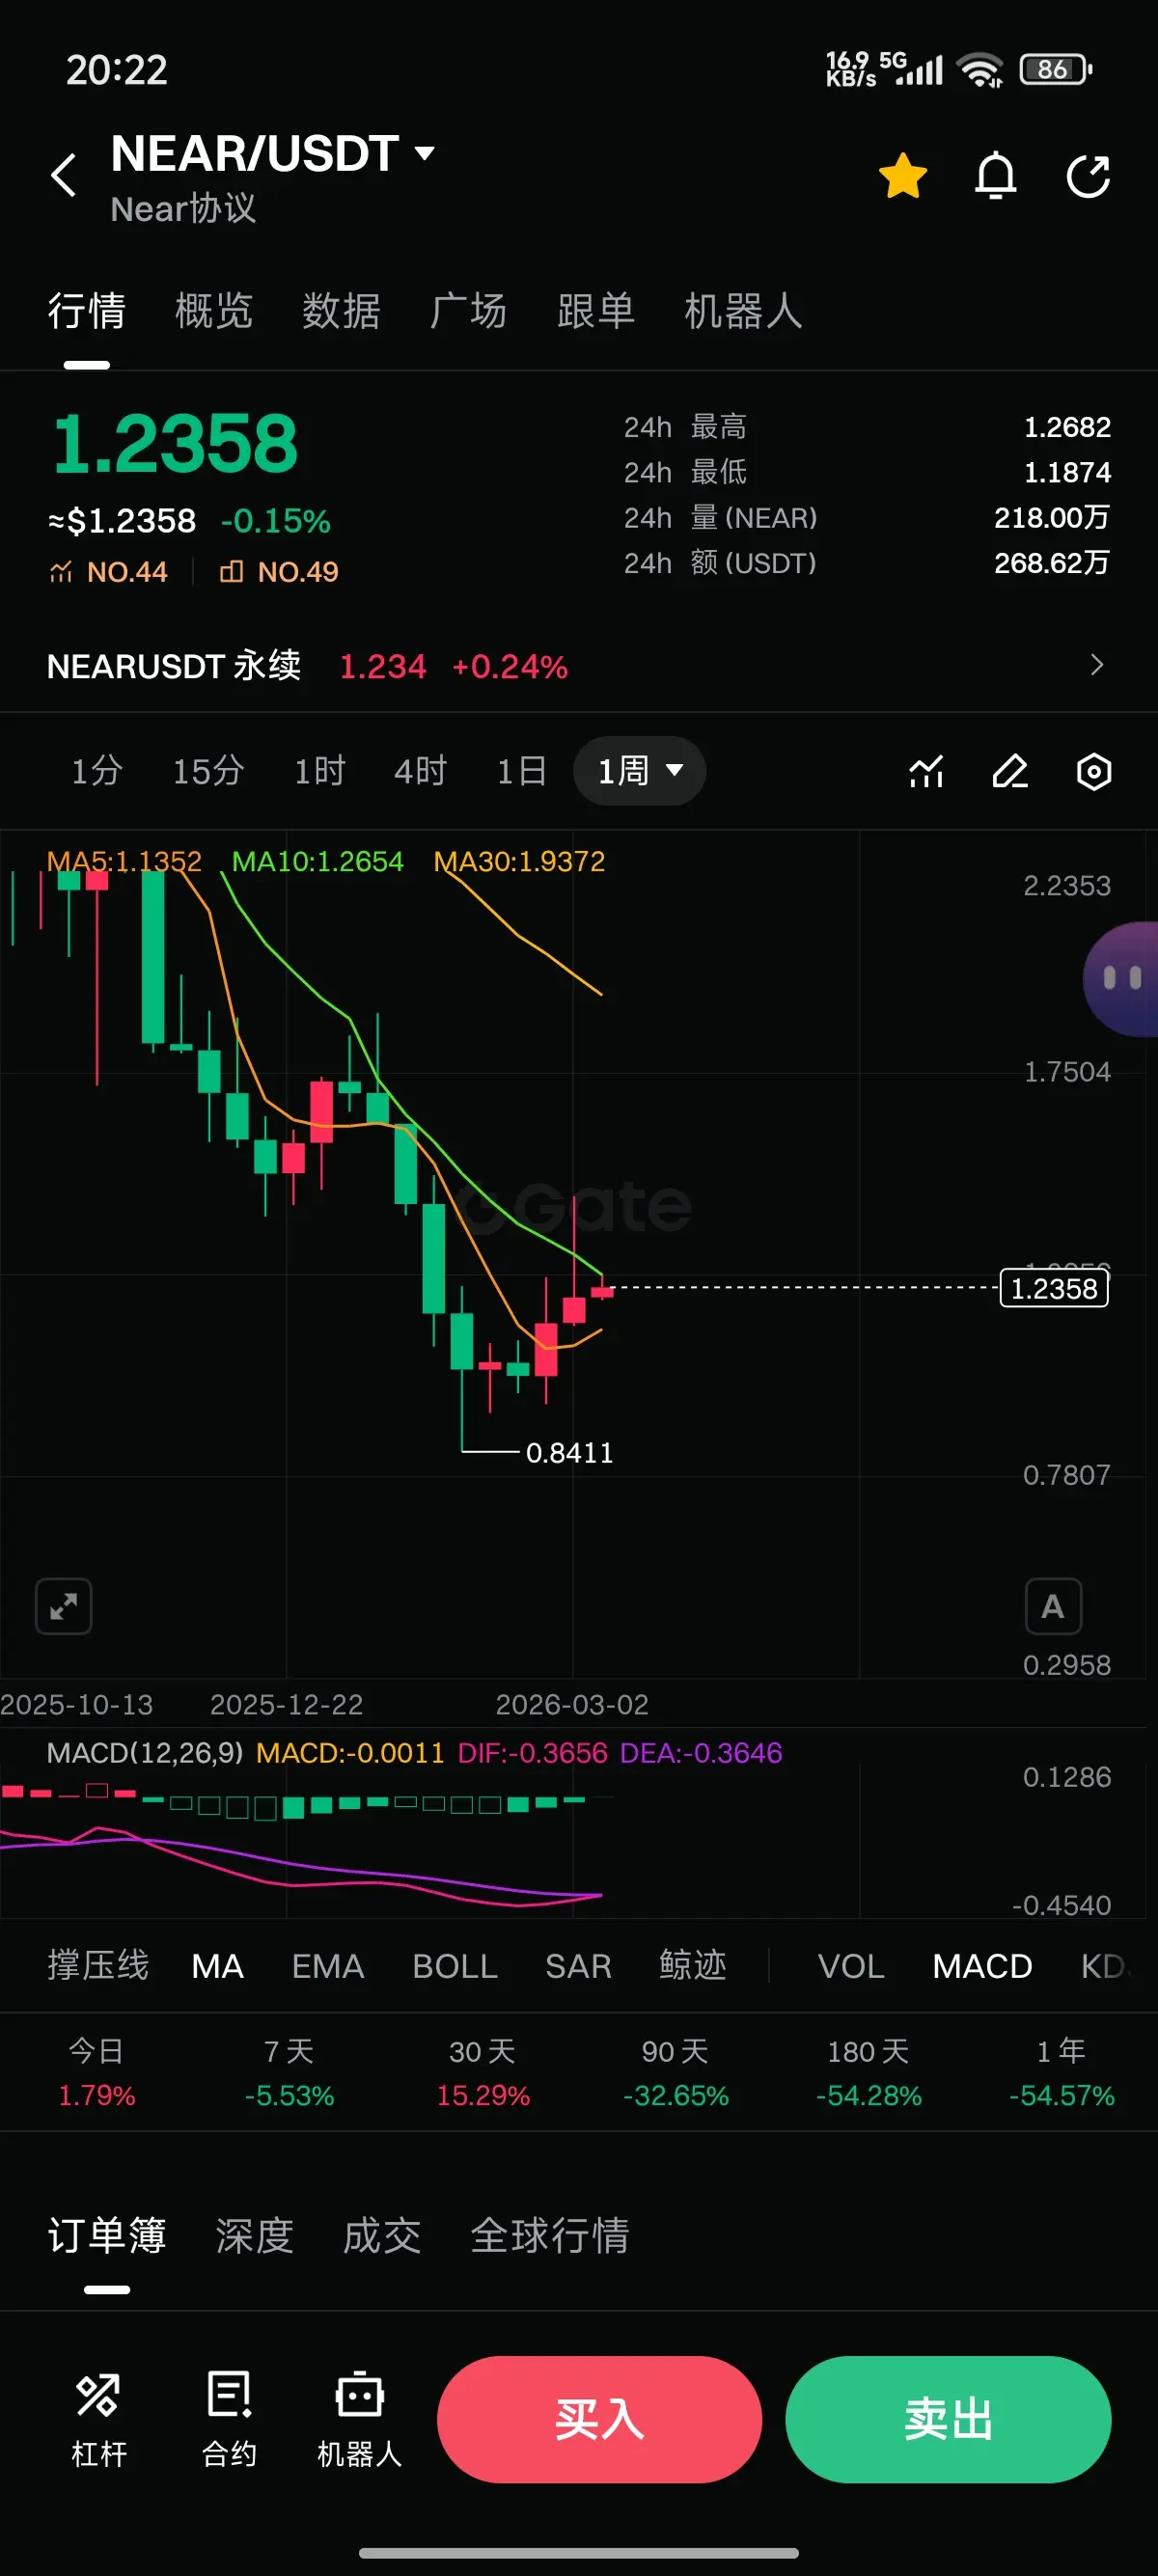Switch to the 订单簿 tab
Viewport: 1158px width, 2576px height.
tap(107, 2235)
